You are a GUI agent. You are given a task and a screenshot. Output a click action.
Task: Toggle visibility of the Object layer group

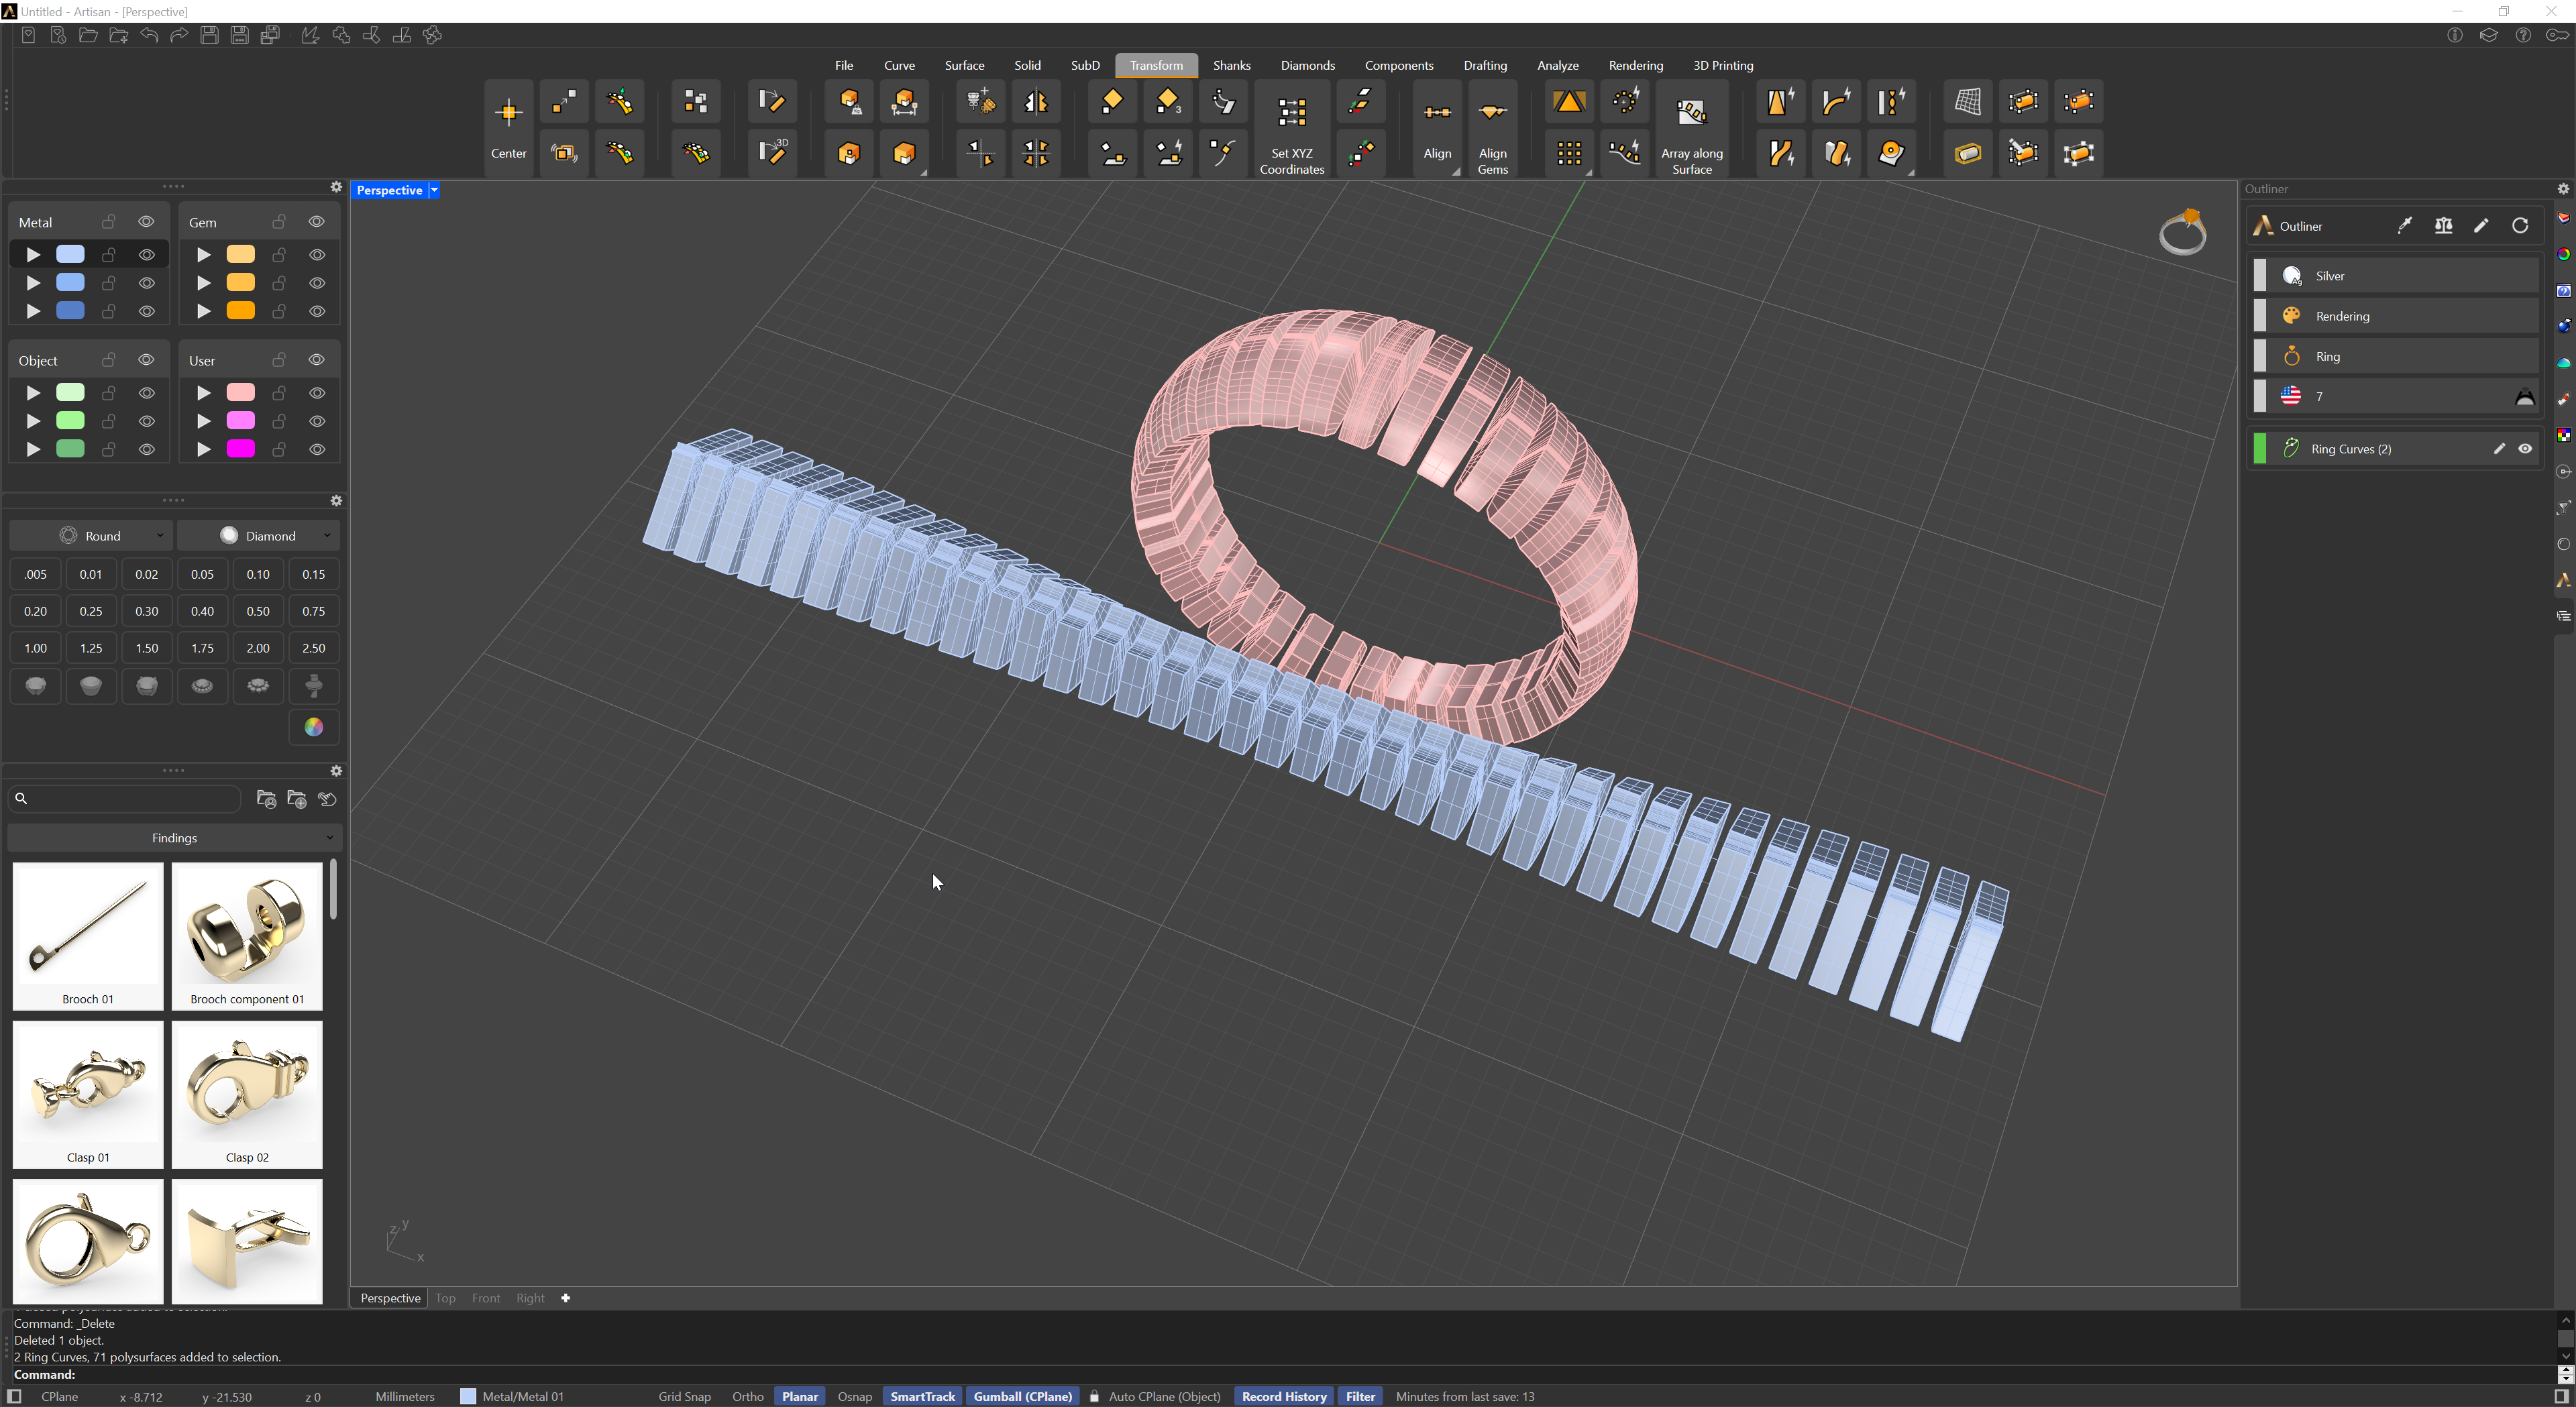click(x=146, y=360)
